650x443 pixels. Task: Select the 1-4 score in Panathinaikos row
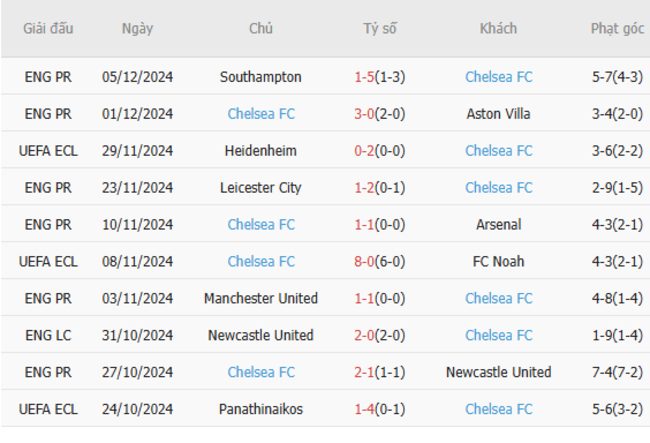364,409
